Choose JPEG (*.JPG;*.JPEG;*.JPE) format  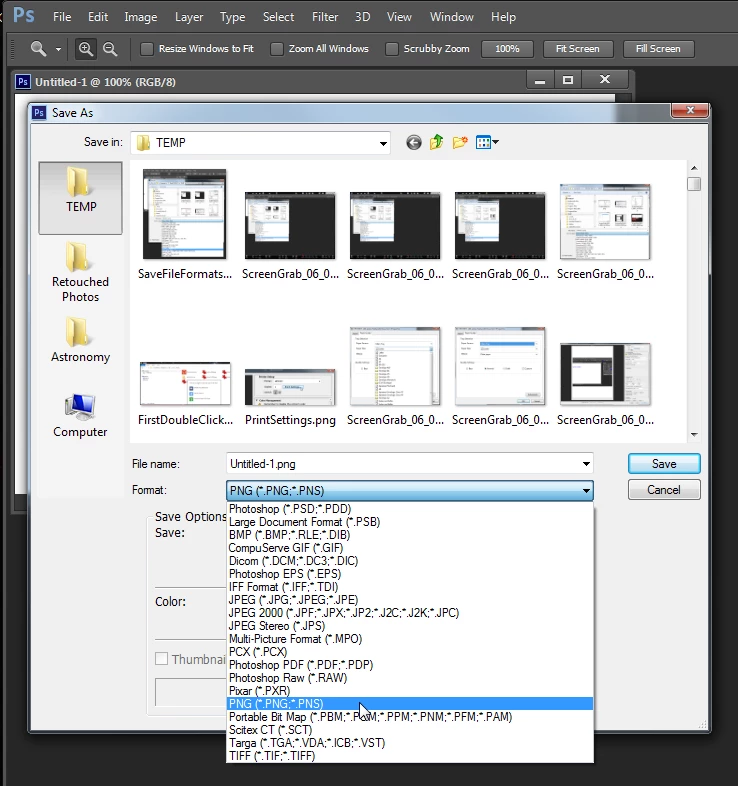tap(410, 600)
